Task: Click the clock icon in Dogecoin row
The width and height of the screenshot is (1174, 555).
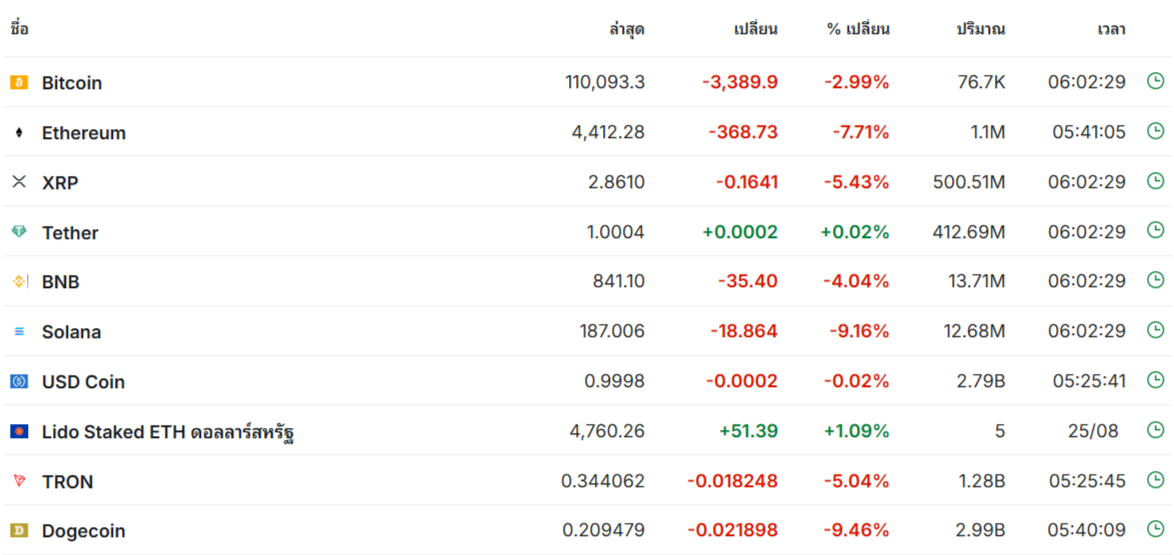Action: pos(1155,529)
